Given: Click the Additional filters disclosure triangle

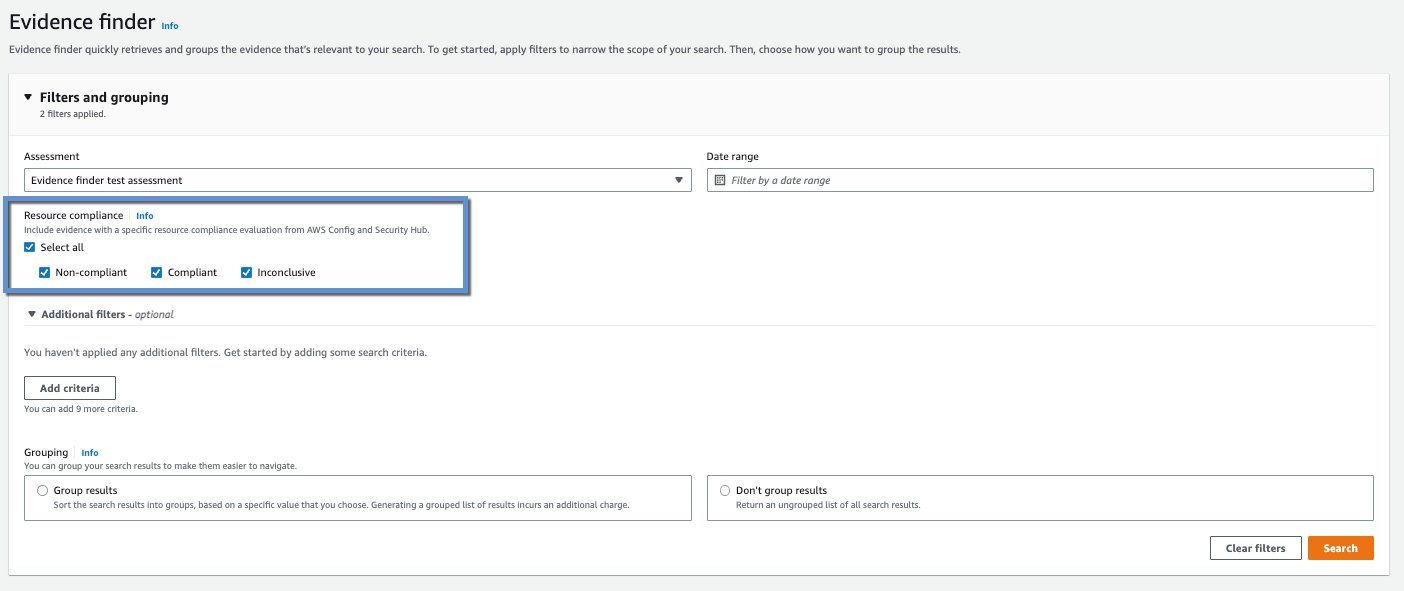Looking at the screenshot, I should [31, 313].
